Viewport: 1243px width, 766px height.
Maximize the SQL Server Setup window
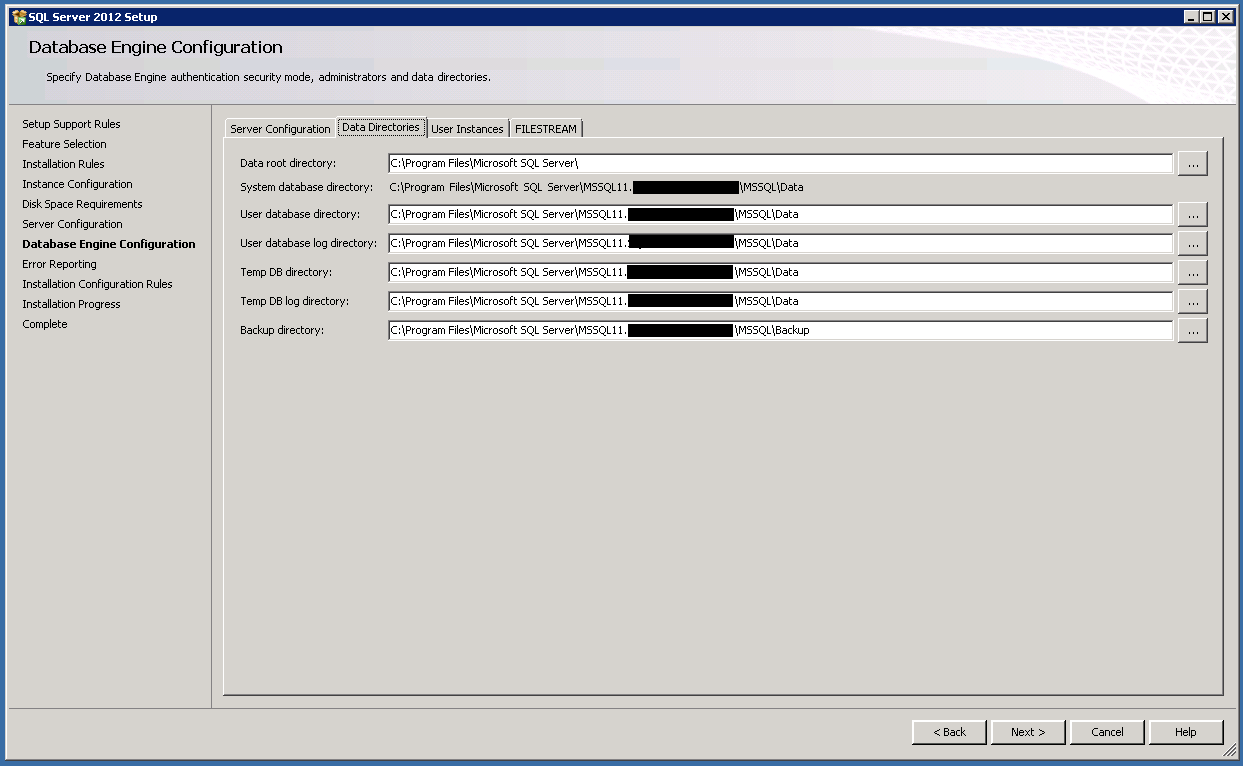tap(1208, 16)
